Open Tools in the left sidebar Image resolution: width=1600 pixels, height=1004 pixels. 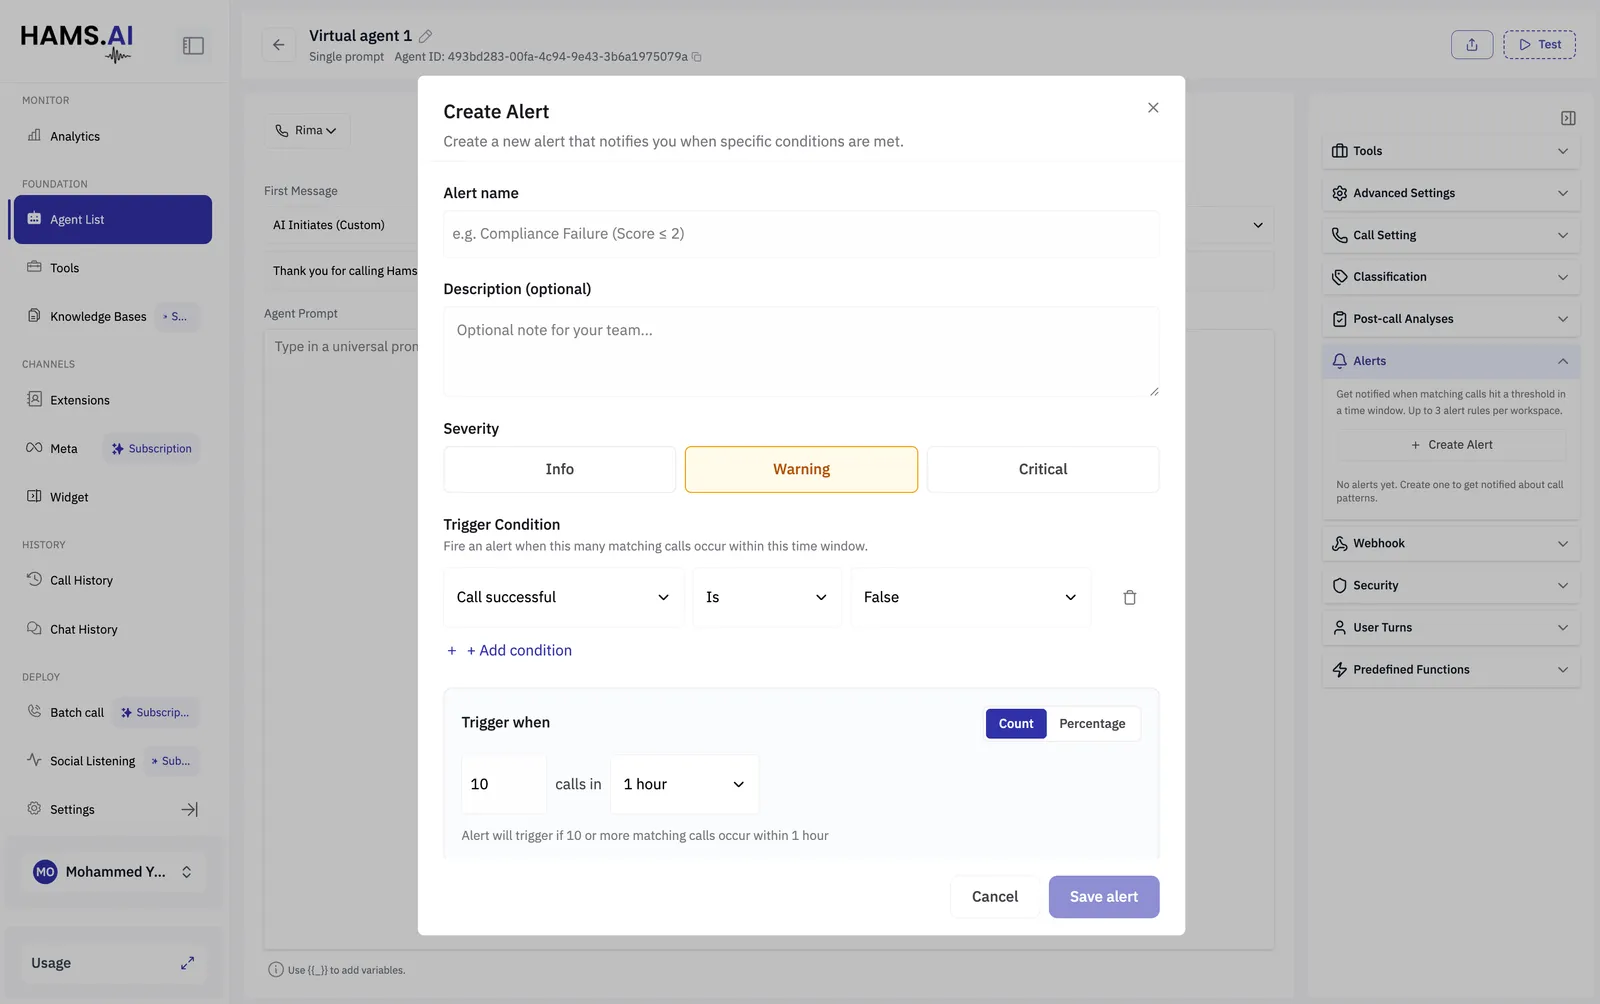click(x=64, y=268)
